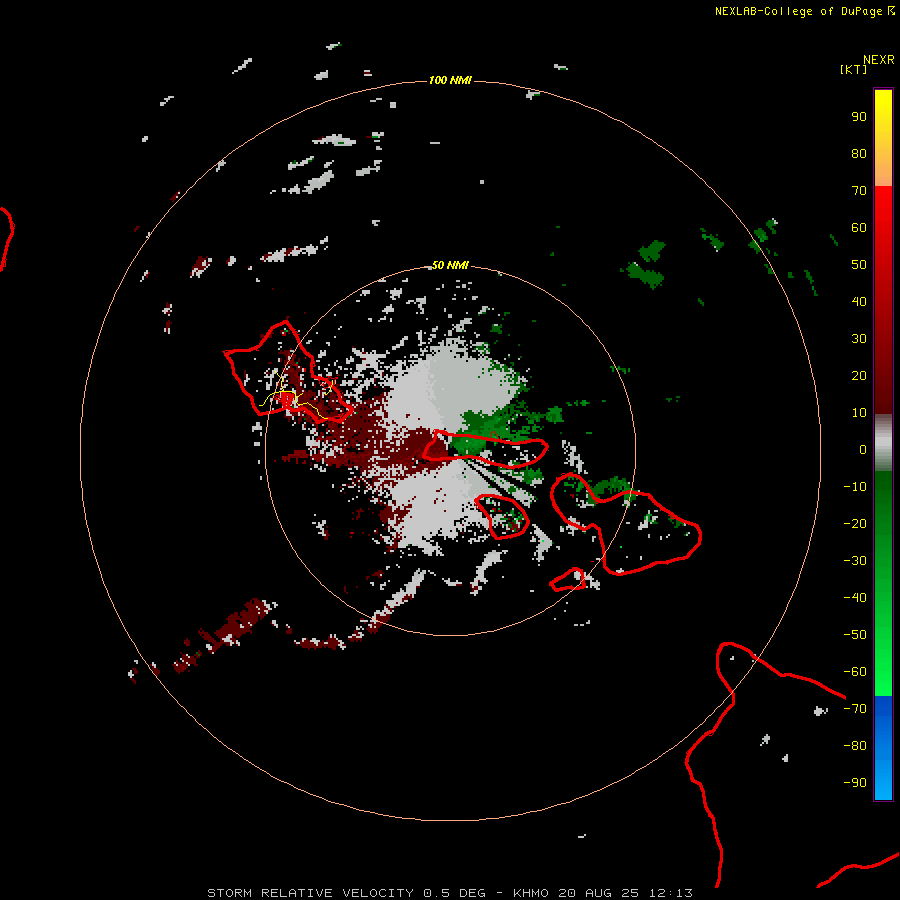
Task: Click the blue bottom segment of the color bar
Action: (883, 748)
